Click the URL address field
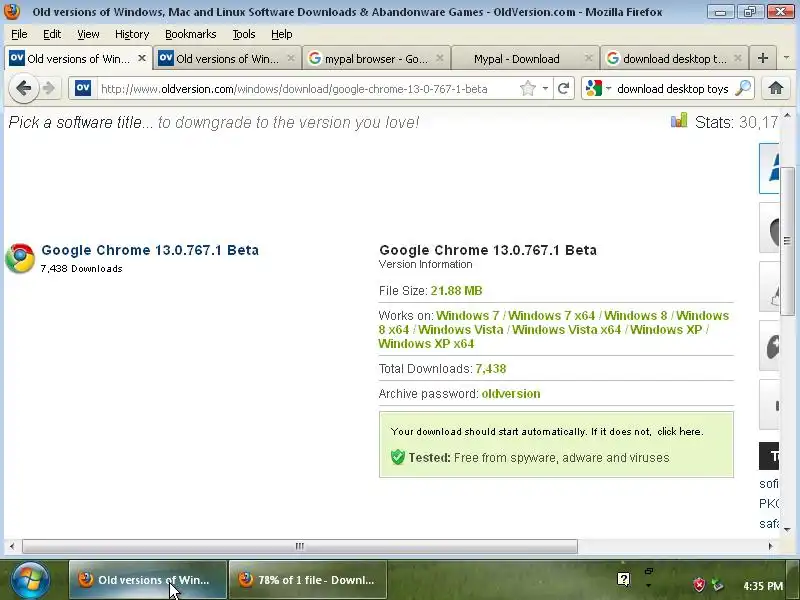This screenshot has height=600, width=800. (306, 89)
